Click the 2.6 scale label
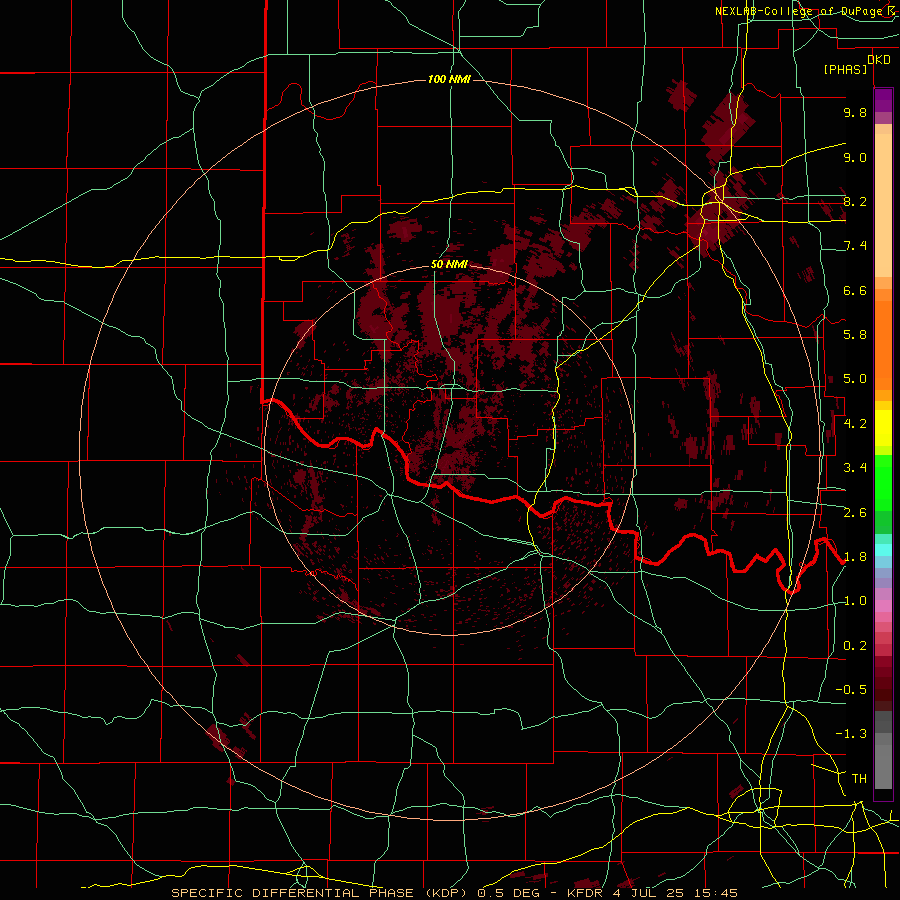 (855, 513)
